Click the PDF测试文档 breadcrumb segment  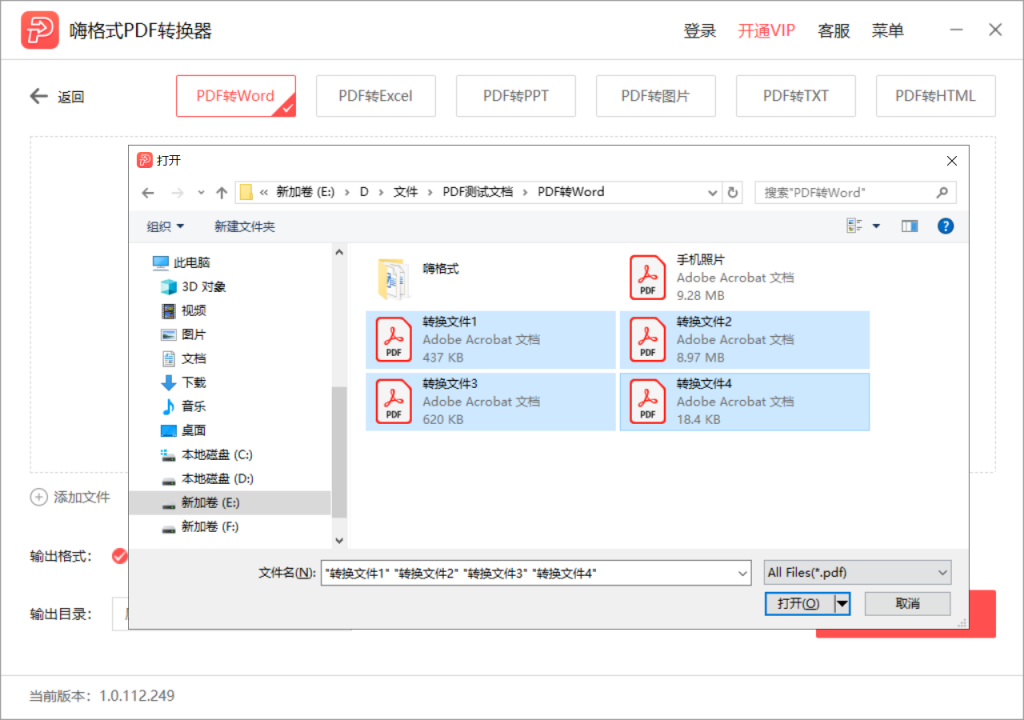point(477,192)
